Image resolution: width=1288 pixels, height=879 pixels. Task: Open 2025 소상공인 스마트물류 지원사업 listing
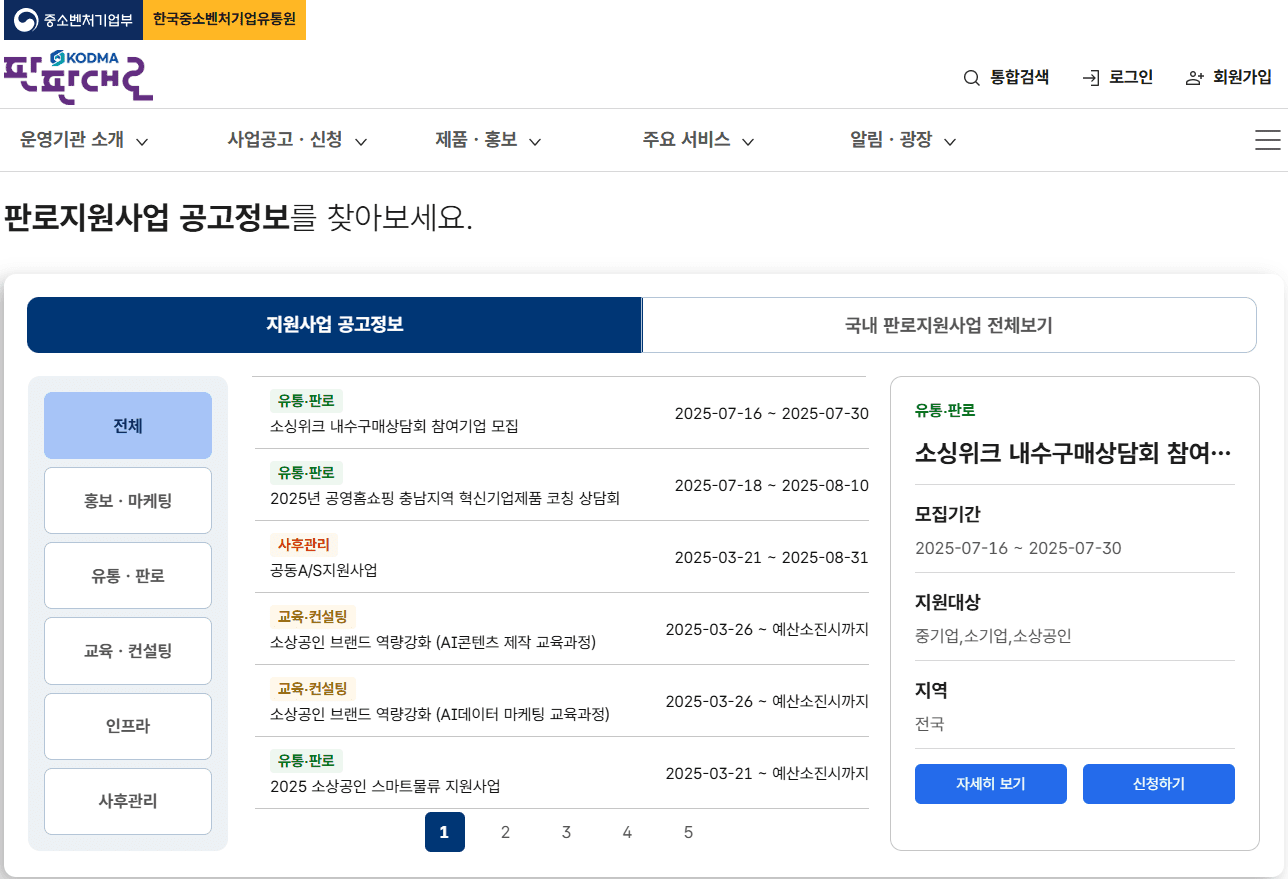(385, 786)
